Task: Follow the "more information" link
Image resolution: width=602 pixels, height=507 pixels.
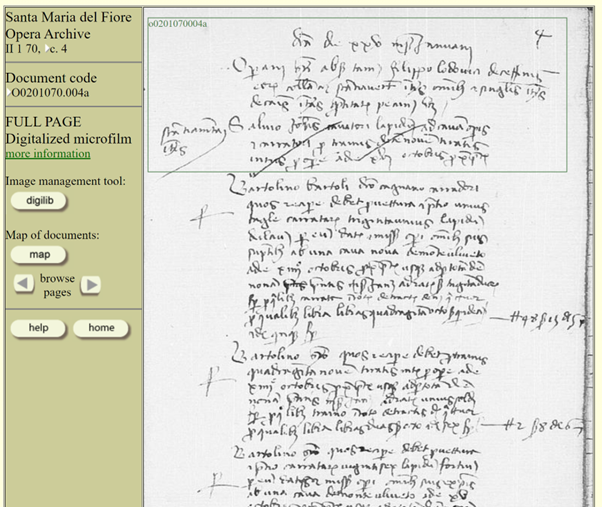Action: pos(48,154)
